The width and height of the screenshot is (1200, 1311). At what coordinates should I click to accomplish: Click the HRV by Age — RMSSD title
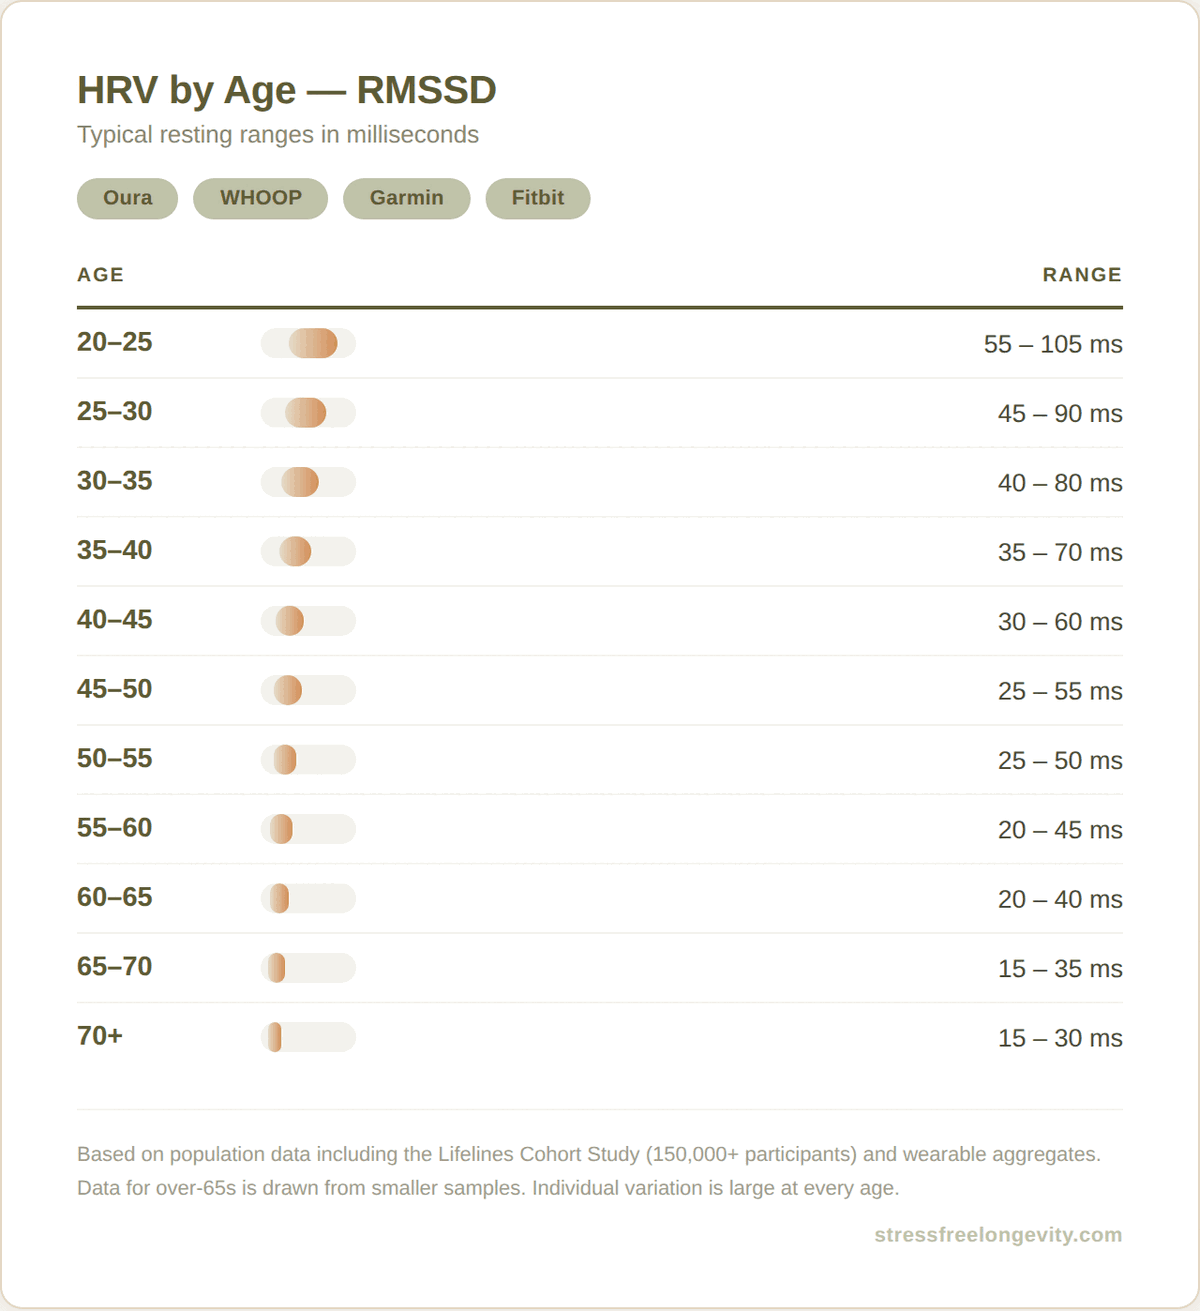287,90
